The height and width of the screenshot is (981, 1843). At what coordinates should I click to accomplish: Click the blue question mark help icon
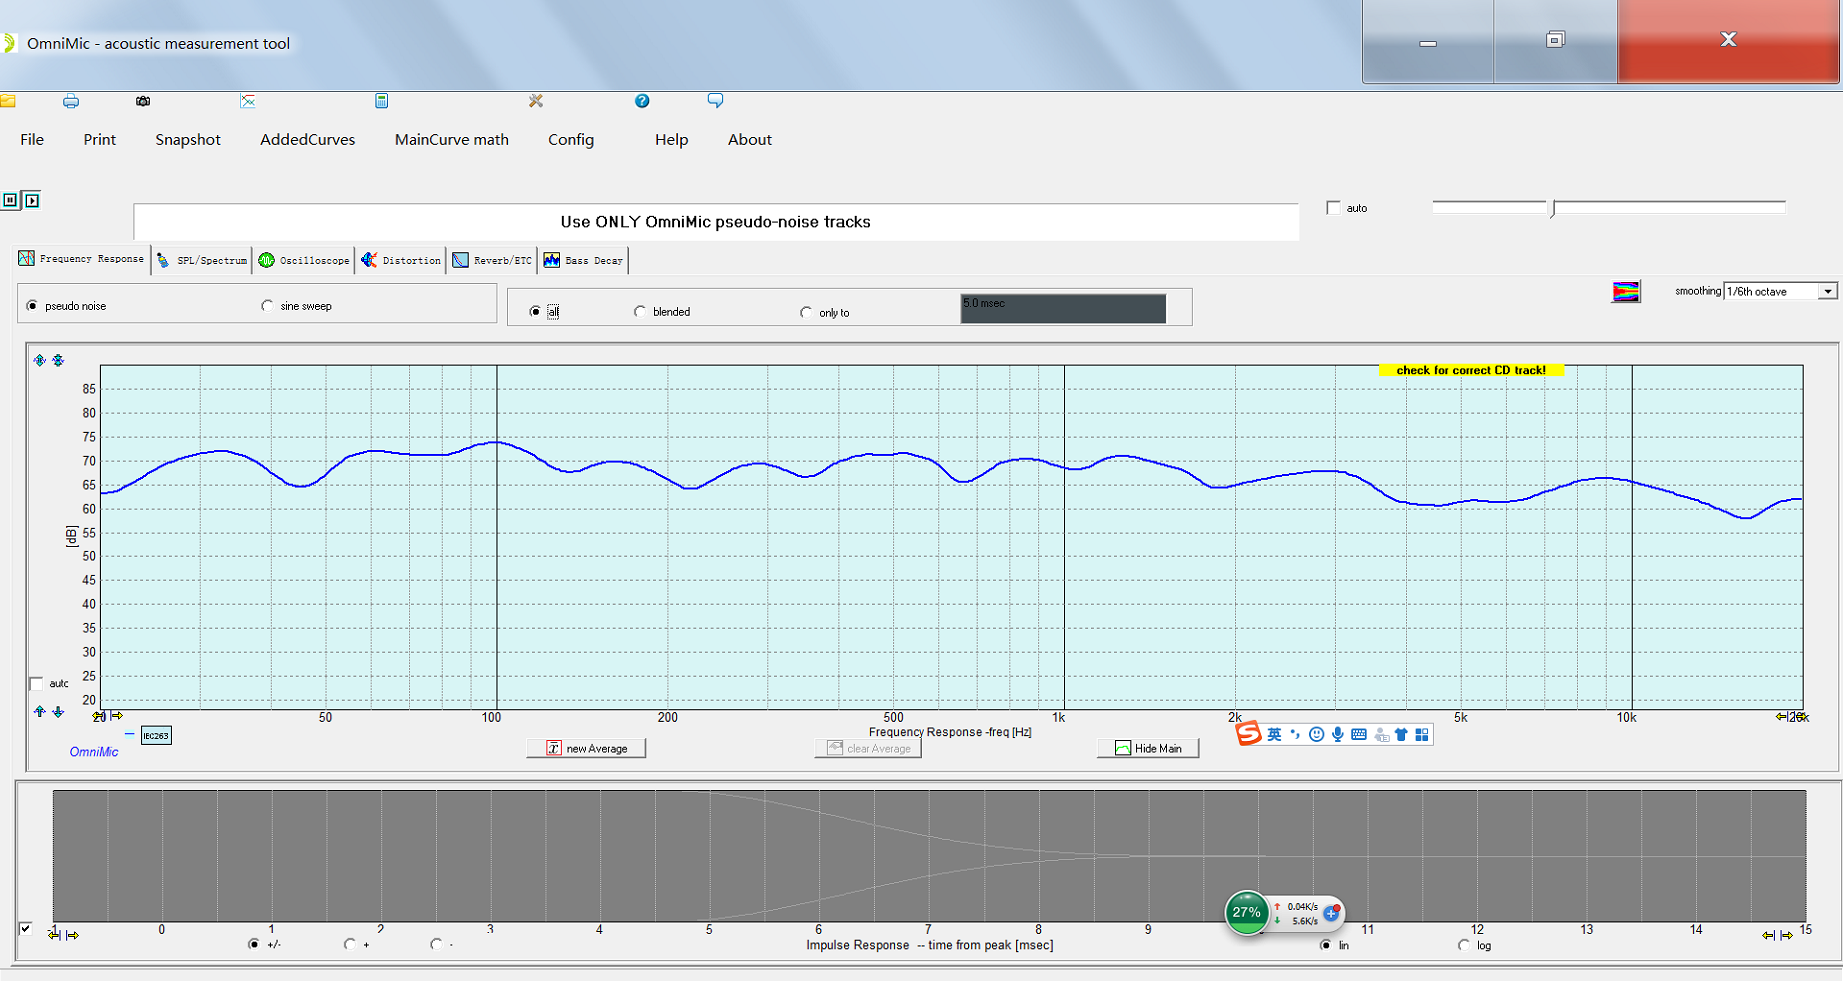(x=642, y=101)
